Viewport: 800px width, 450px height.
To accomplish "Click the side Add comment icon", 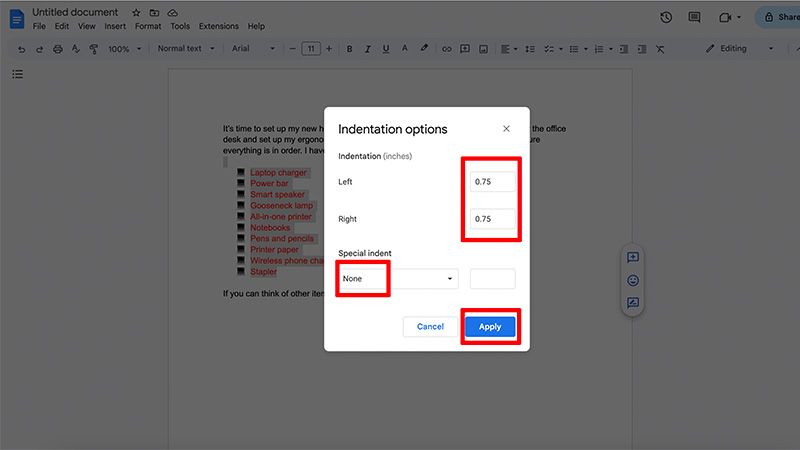I will [633, 257].
